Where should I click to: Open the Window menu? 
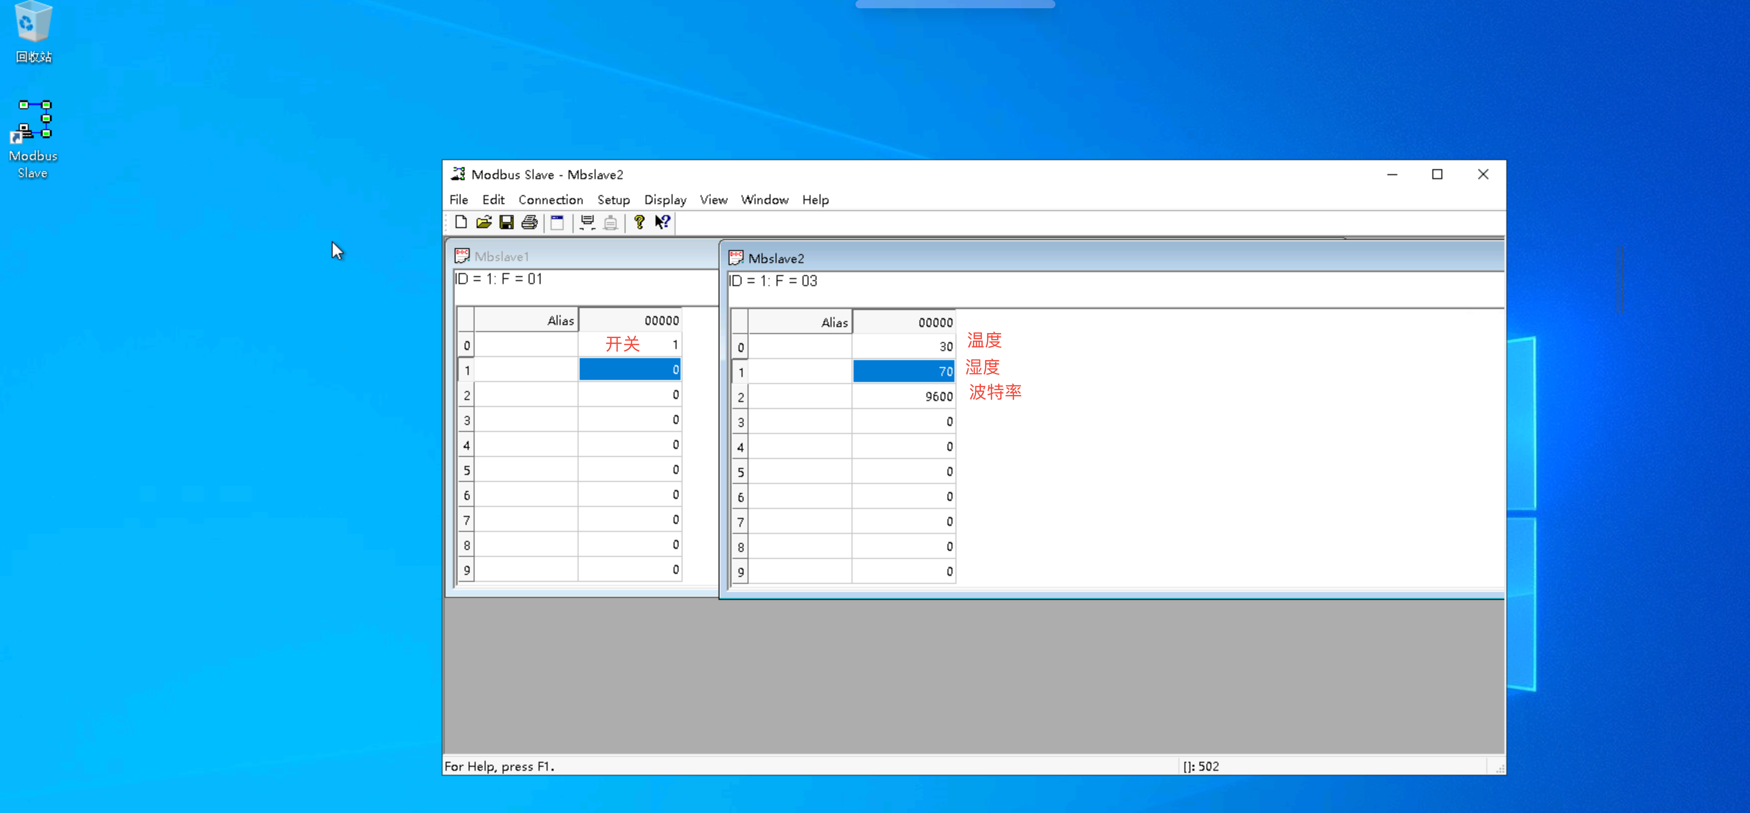[764, 200]
